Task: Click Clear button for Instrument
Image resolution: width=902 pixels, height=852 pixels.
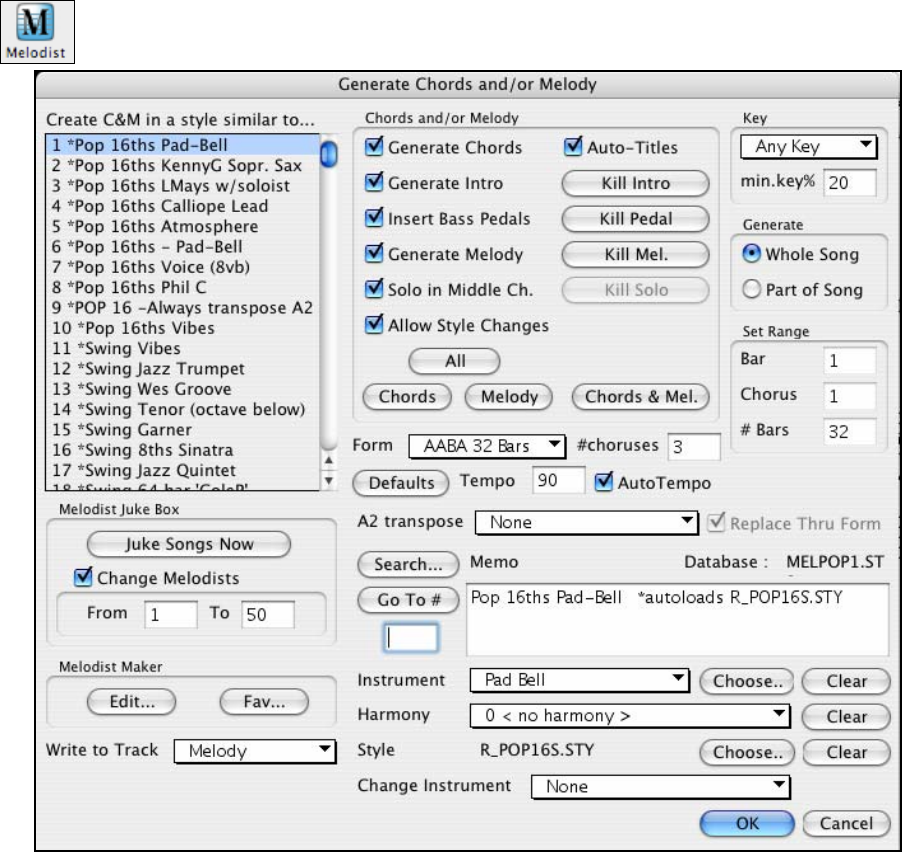Action: 846,681
